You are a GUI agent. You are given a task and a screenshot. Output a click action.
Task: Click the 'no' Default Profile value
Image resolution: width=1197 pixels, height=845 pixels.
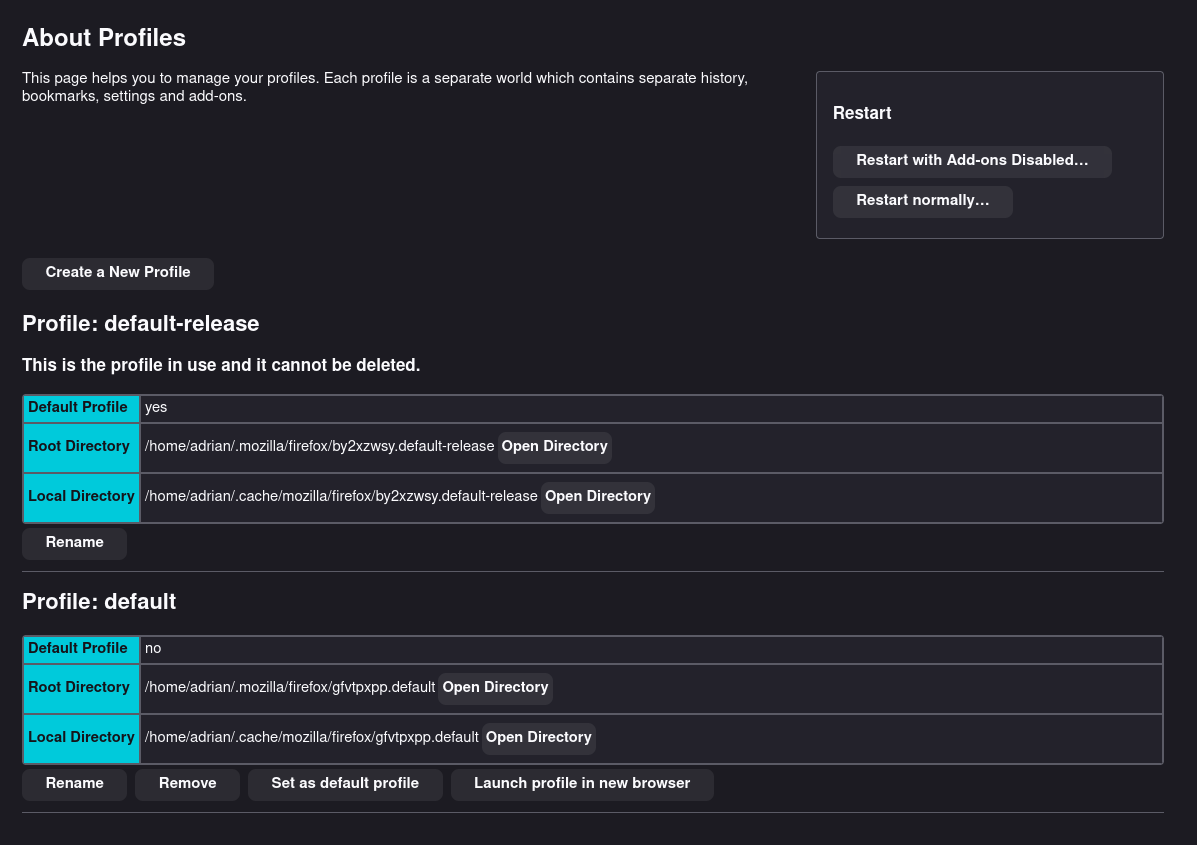[x=153, y=649]
